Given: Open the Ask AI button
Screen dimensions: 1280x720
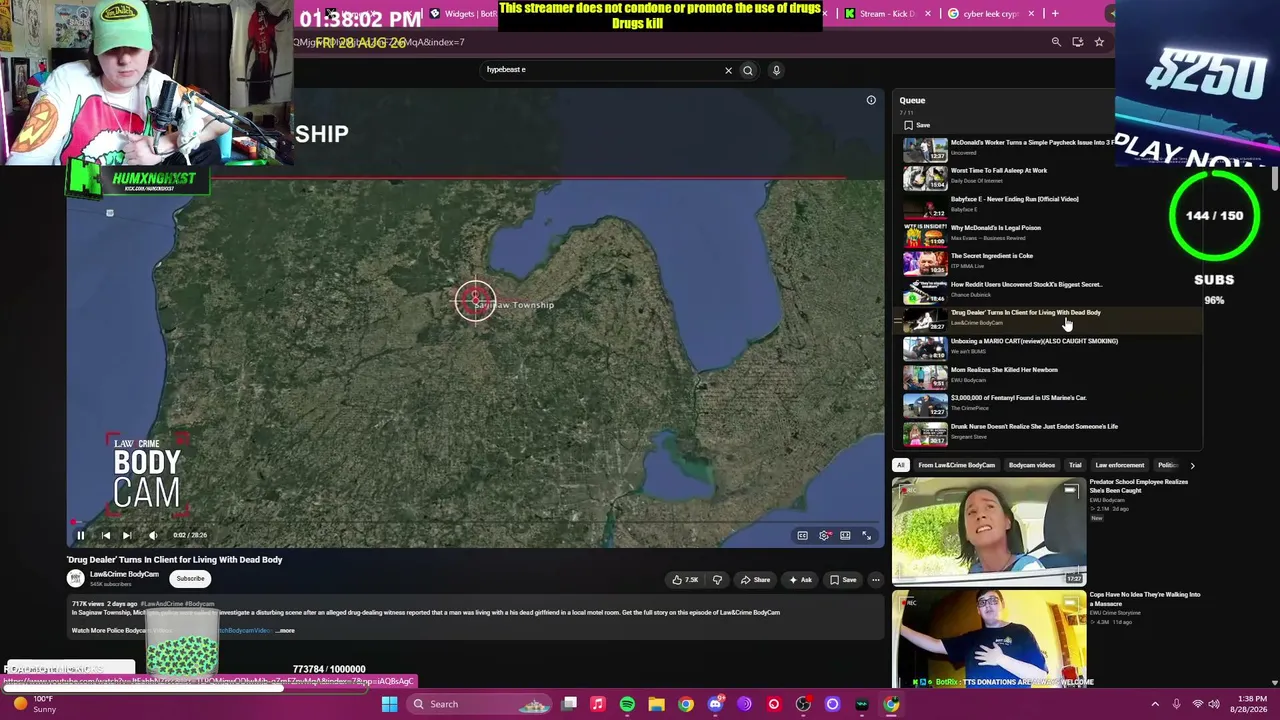Looking at the screenshot, I should (800, 580).
